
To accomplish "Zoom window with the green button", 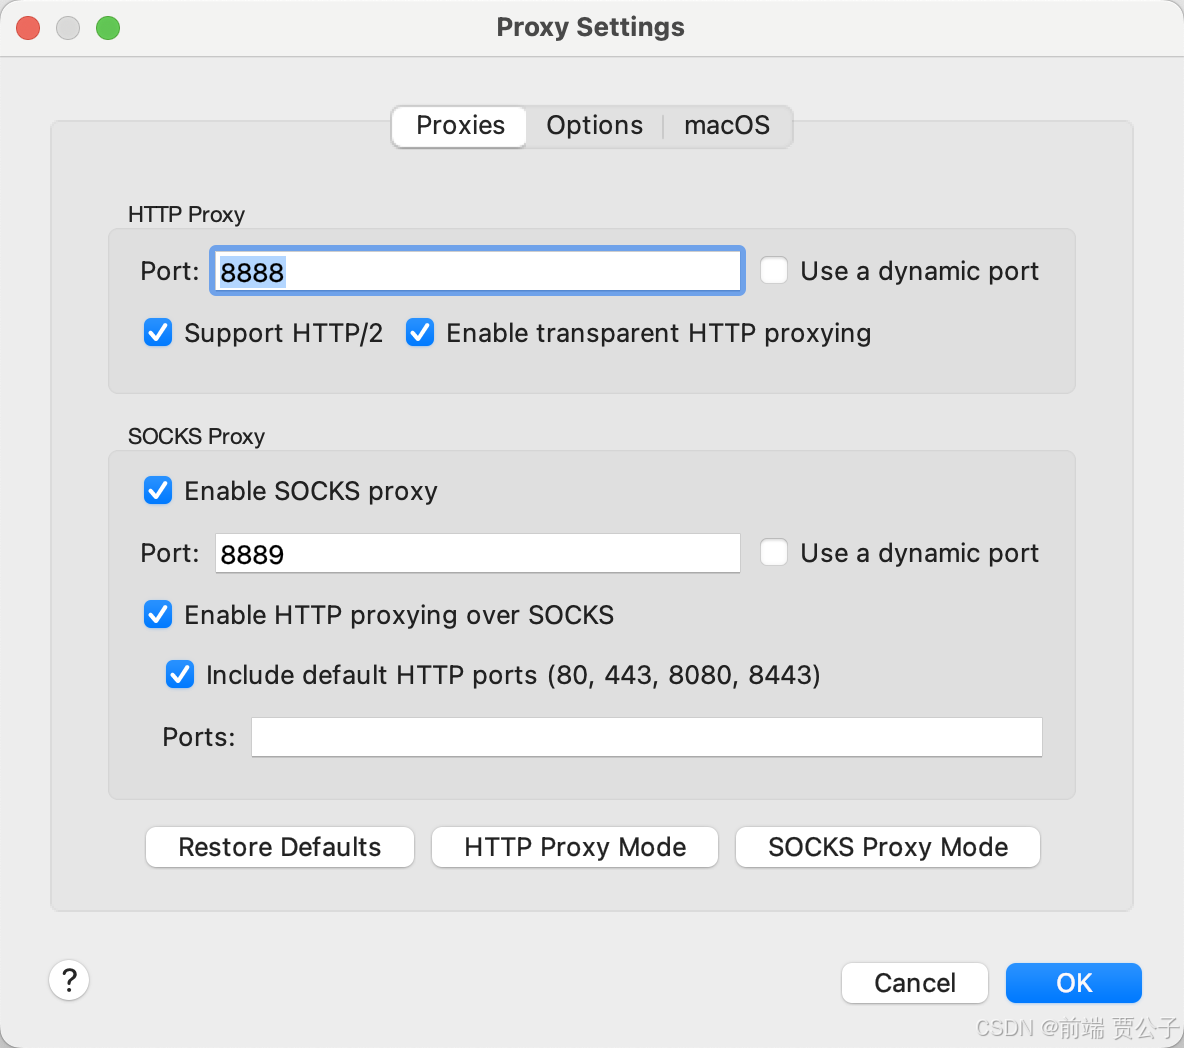I will pyautogui.click(x=108, y=28).
